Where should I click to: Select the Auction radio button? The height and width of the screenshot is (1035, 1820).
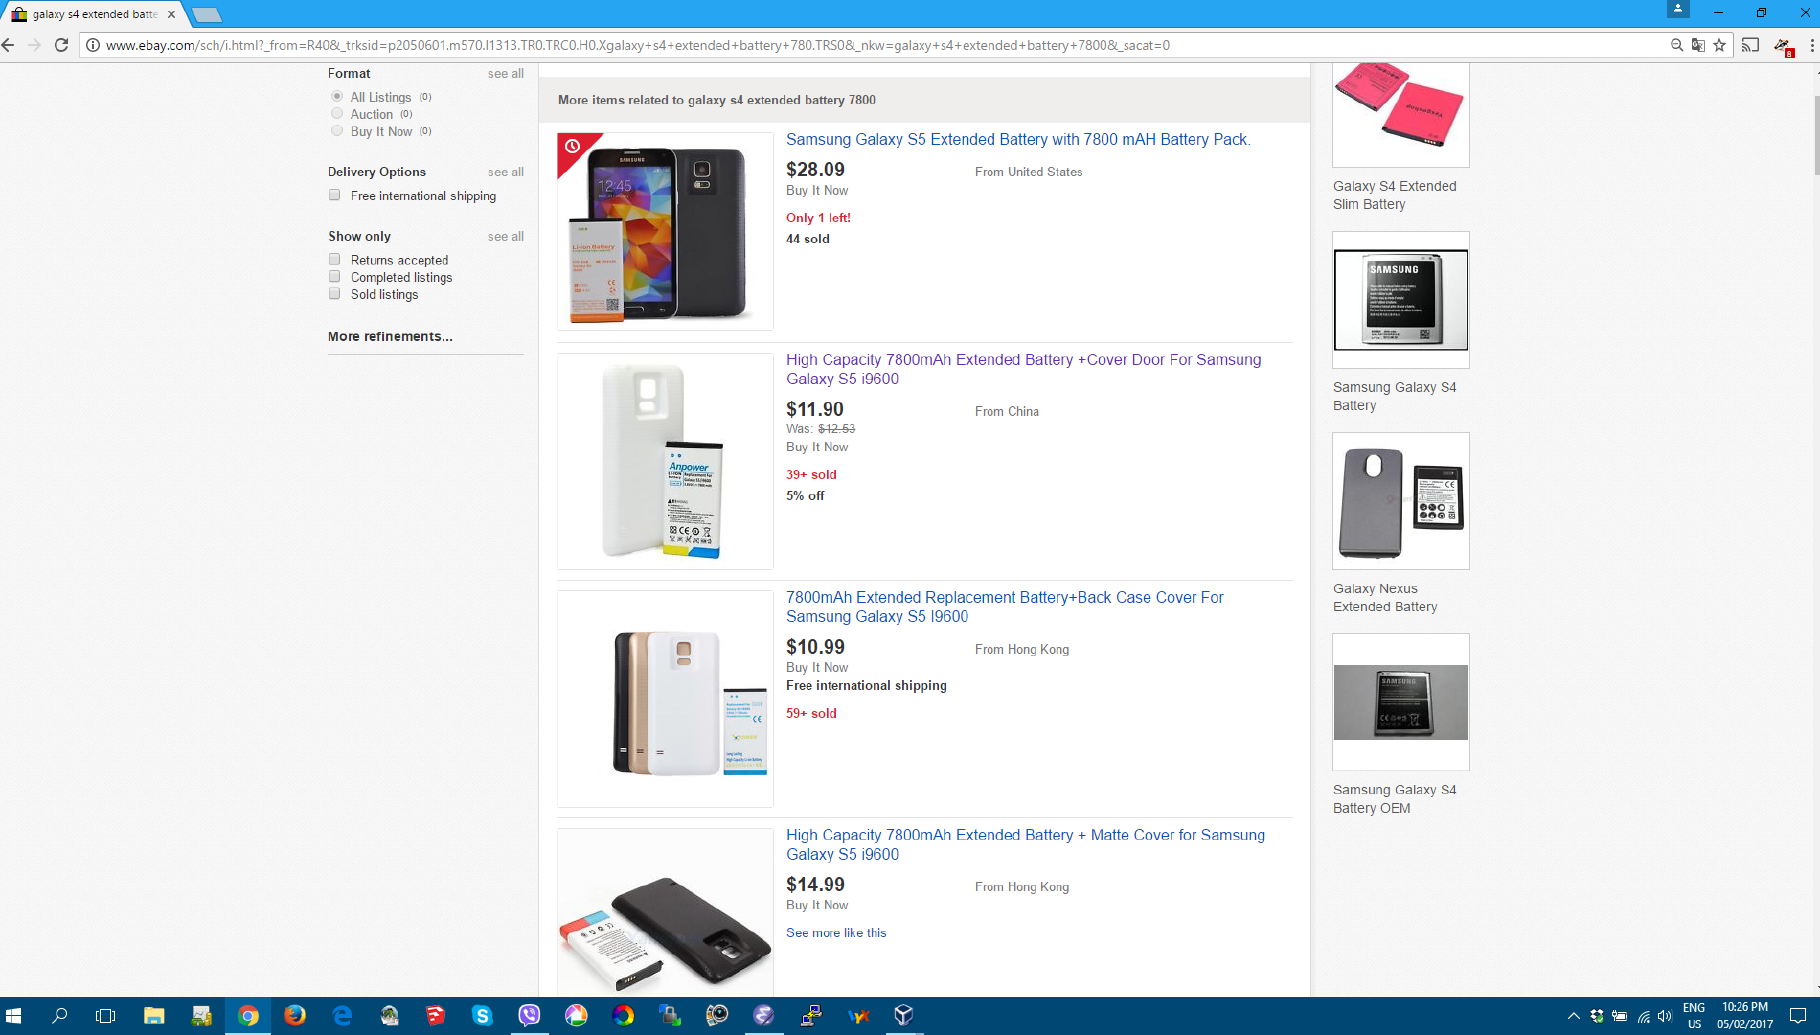click(337, 114)
